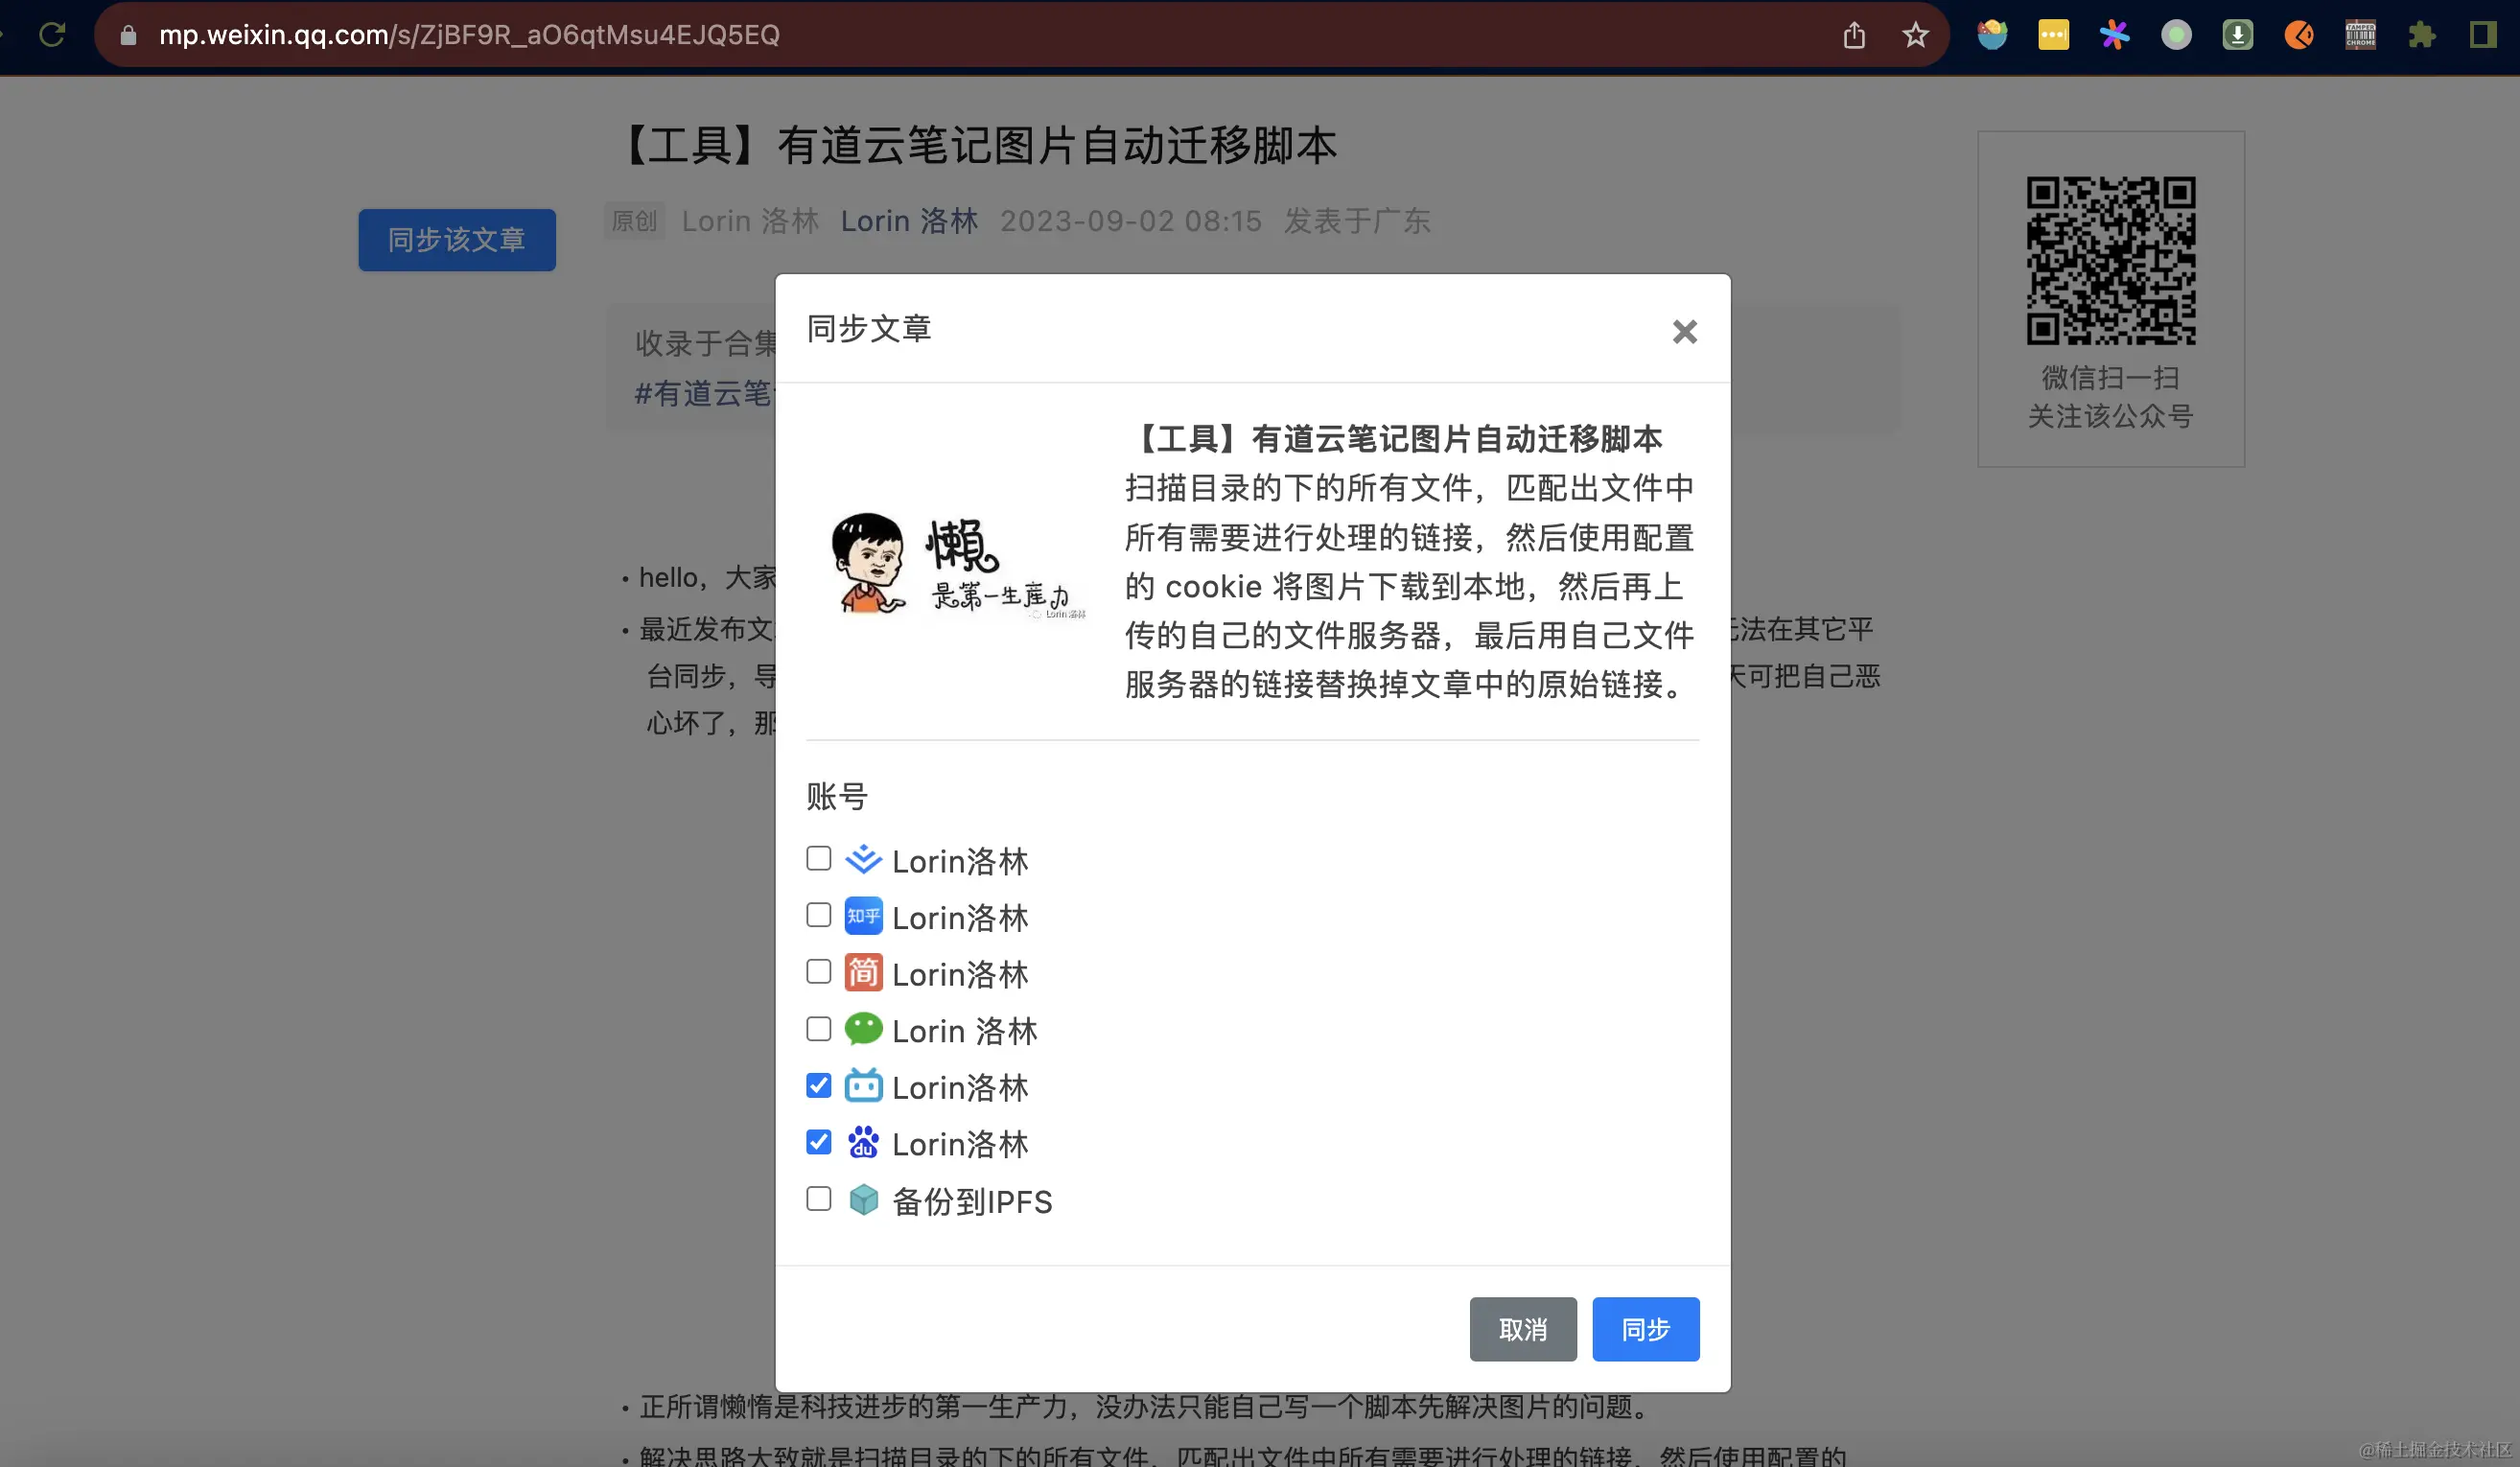The image size is (2520, 1467).
Task: Open the downloads extension dropdown
Action: point(2238,35)
